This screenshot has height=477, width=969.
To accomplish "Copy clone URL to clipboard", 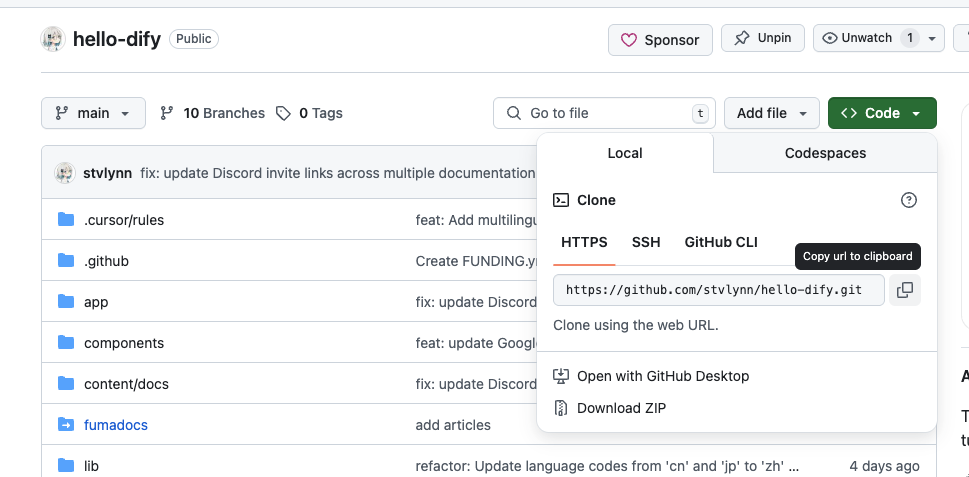I will pos(904,290).
